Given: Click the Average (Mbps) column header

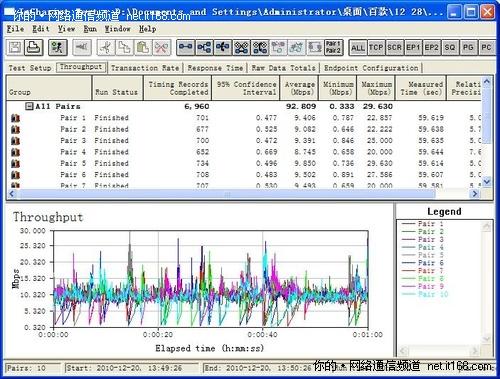Looking at the screenshot, I should (299, 88).
